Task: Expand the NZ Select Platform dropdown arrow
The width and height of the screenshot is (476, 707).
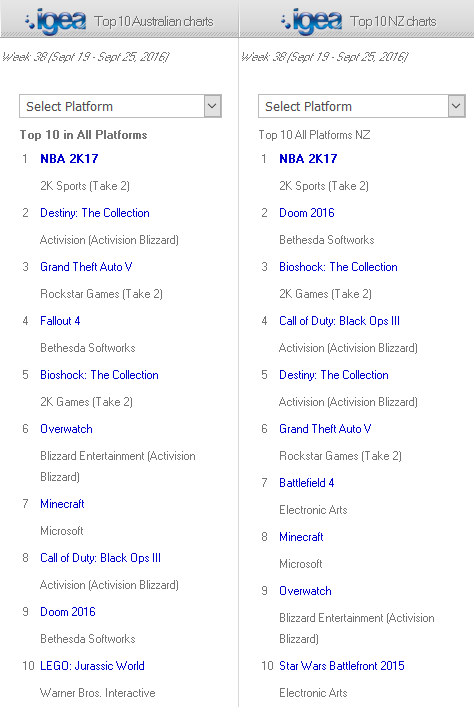Action: coord(456,106)
